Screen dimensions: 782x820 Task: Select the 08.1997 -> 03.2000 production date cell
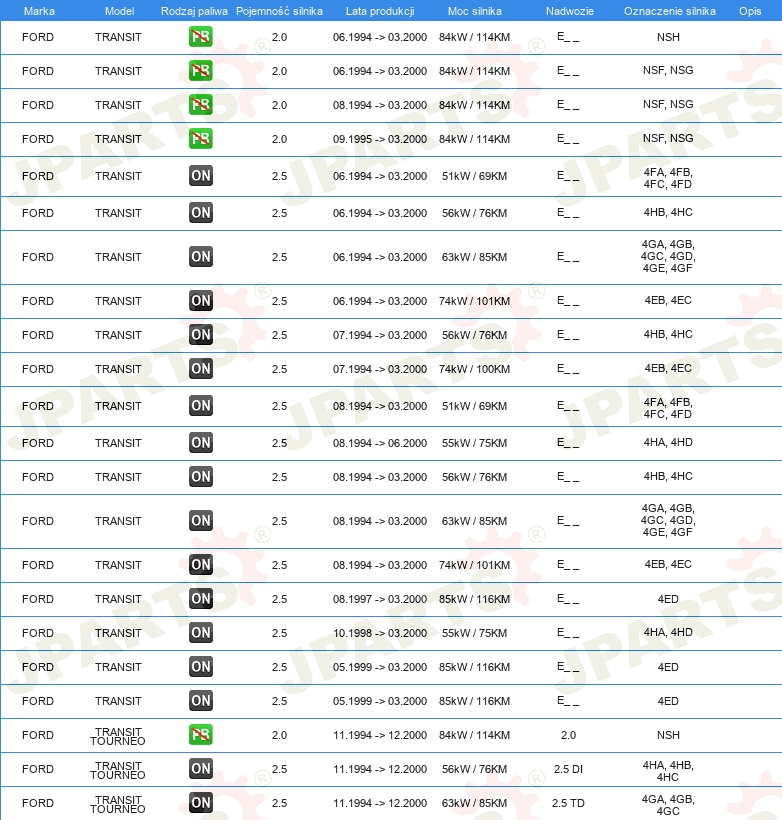(380, 599)
